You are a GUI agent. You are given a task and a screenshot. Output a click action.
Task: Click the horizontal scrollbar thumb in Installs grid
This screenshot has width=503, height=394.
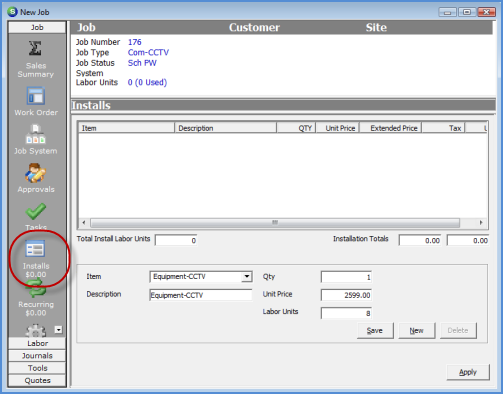point(275,222)
